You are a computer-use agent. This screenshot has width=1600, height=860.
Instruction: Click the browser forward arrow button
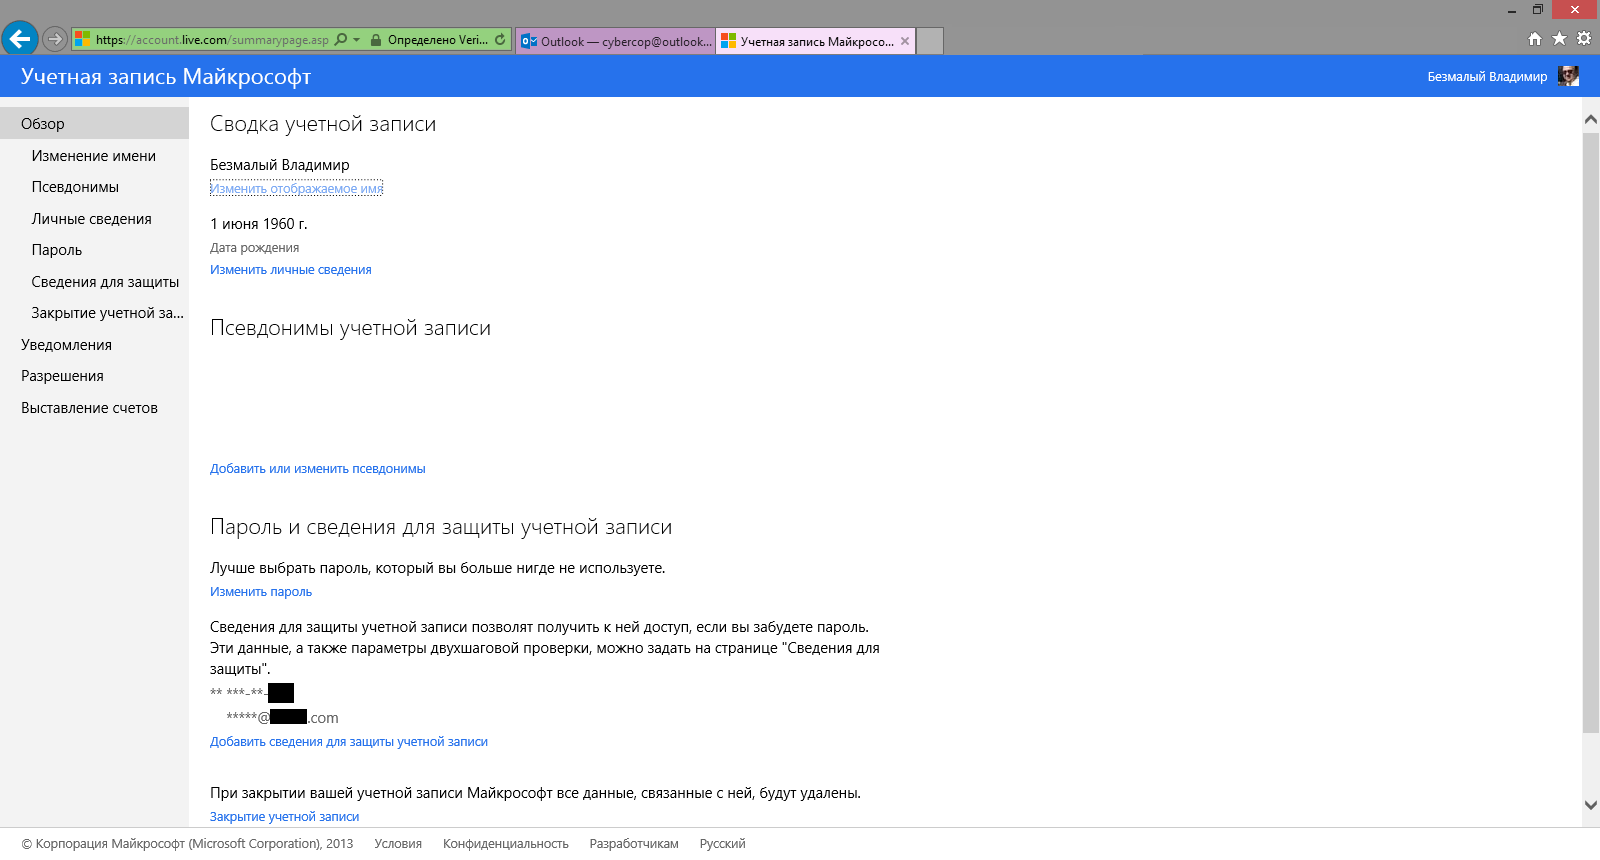coord(55,40)
